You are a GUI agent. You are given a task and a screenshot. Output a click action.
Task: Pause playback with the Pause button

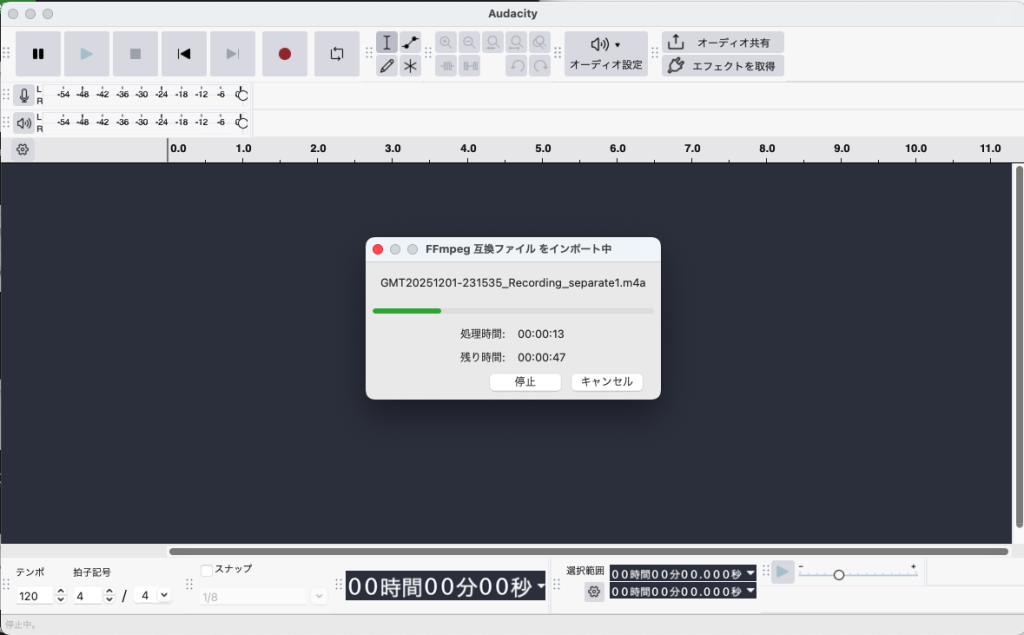click(38, 53)
